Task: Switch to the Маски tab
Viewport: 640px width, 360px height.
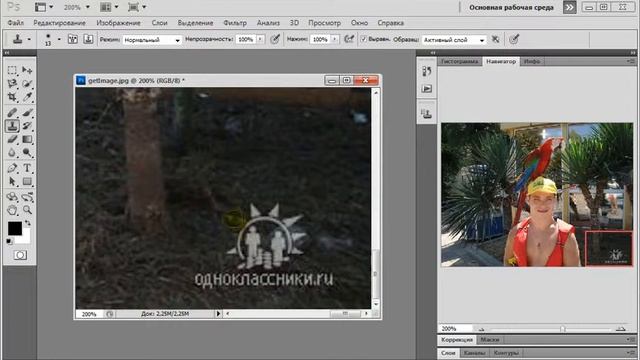Action: click(x=490, y=340)
